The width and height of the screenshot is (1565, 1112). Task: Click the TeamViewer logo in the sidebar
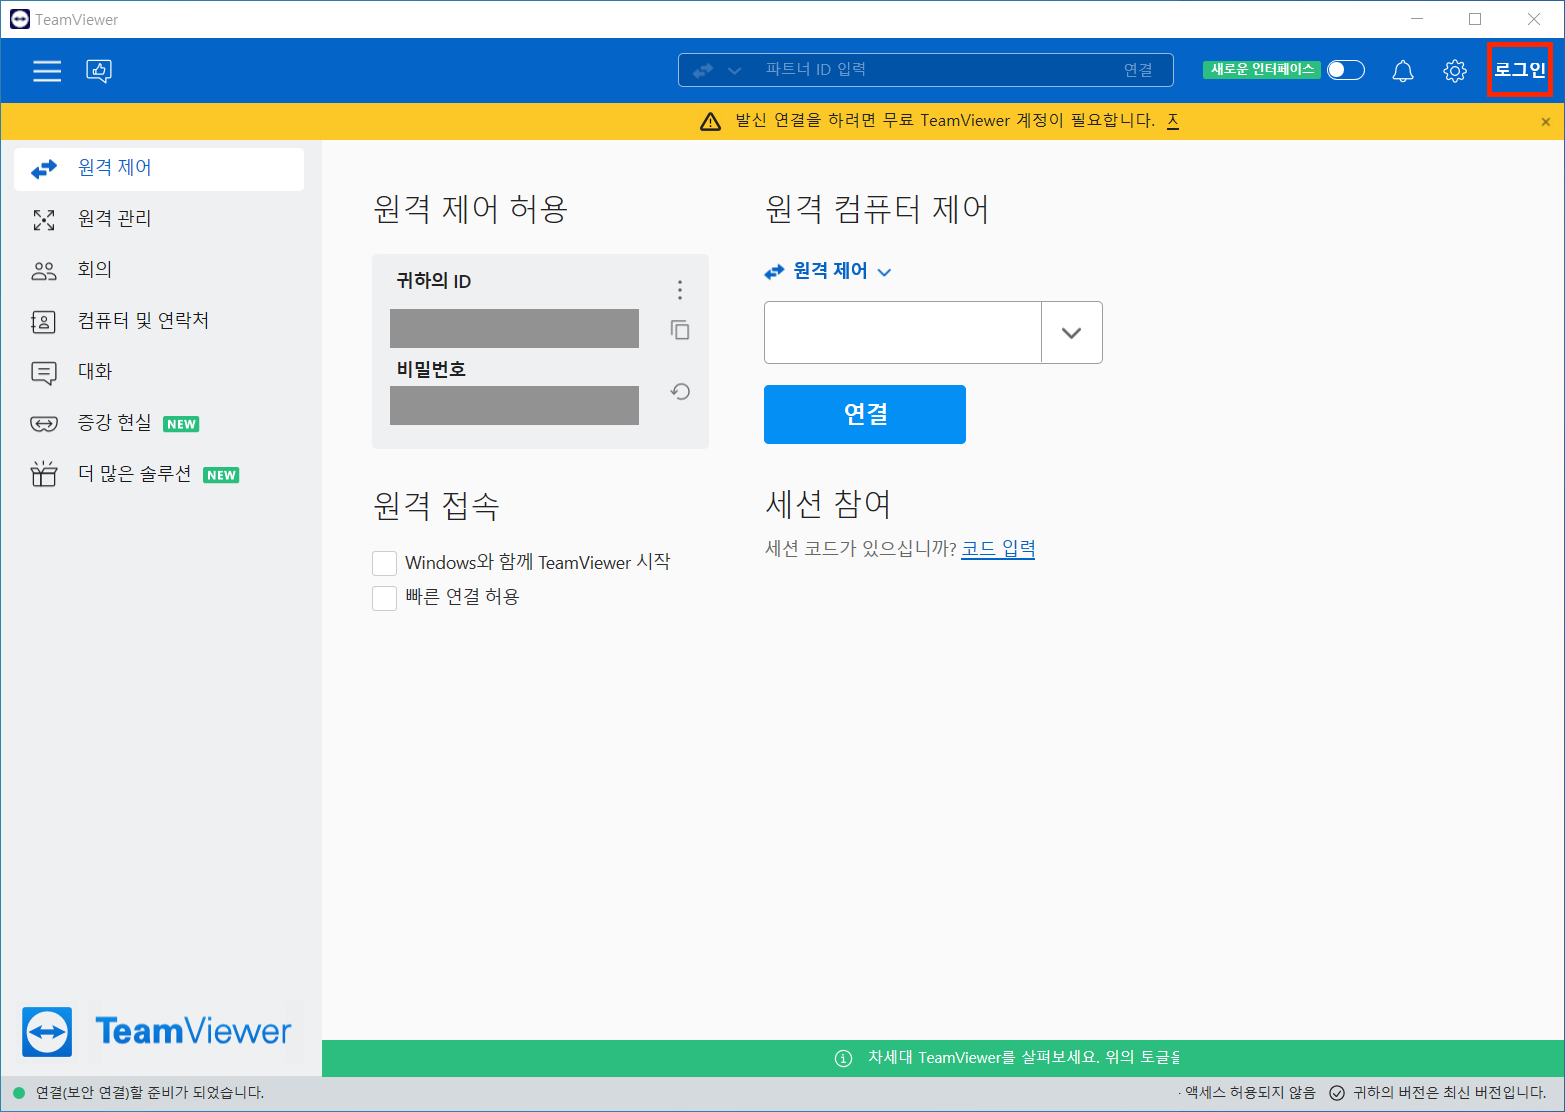[157, 1031]
